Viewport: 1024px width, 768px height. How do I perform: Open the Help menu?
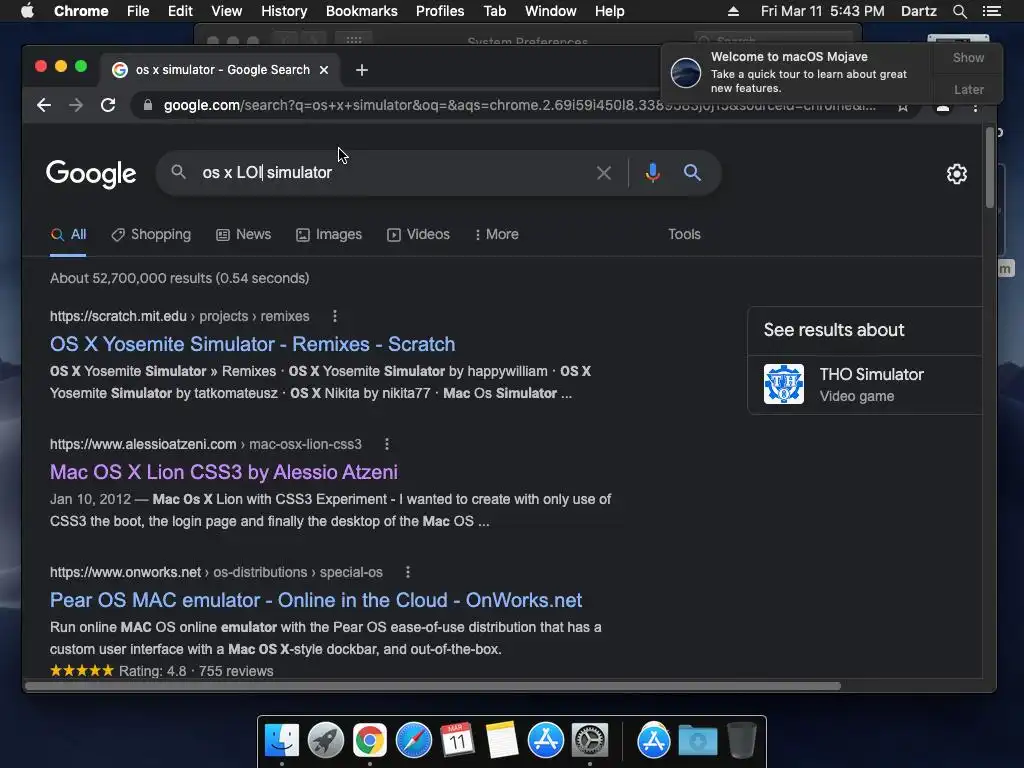[609, 11]
